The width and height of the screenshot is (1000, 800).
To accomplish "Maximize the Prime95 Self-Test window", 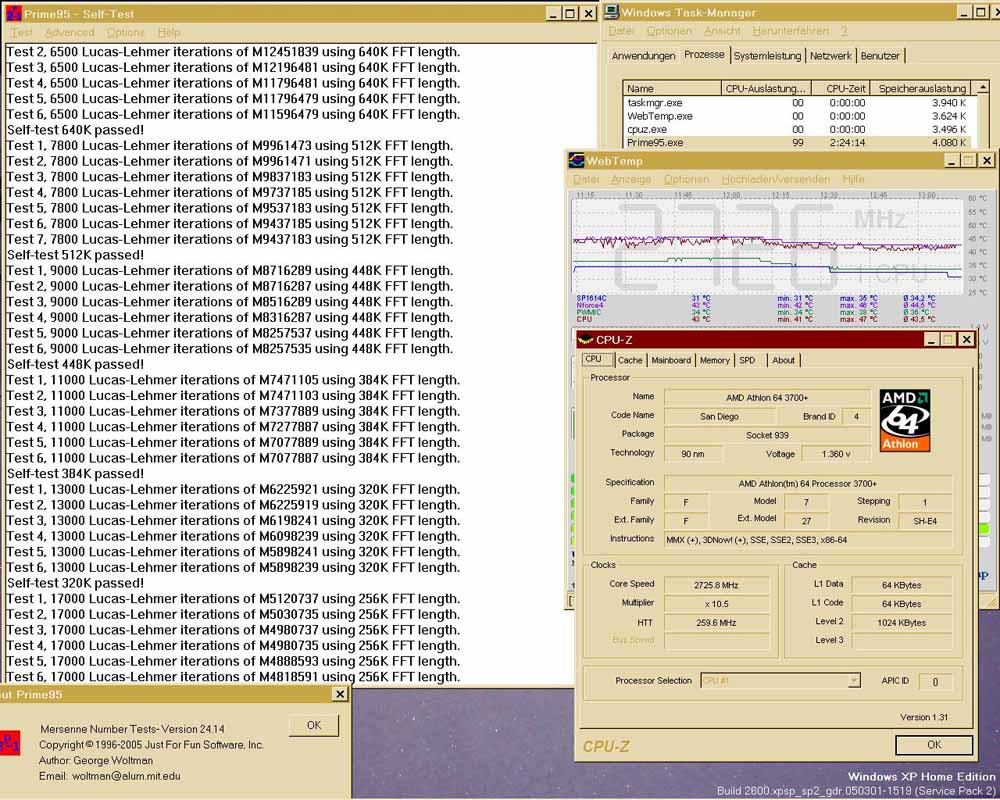I will coord(570,13).
